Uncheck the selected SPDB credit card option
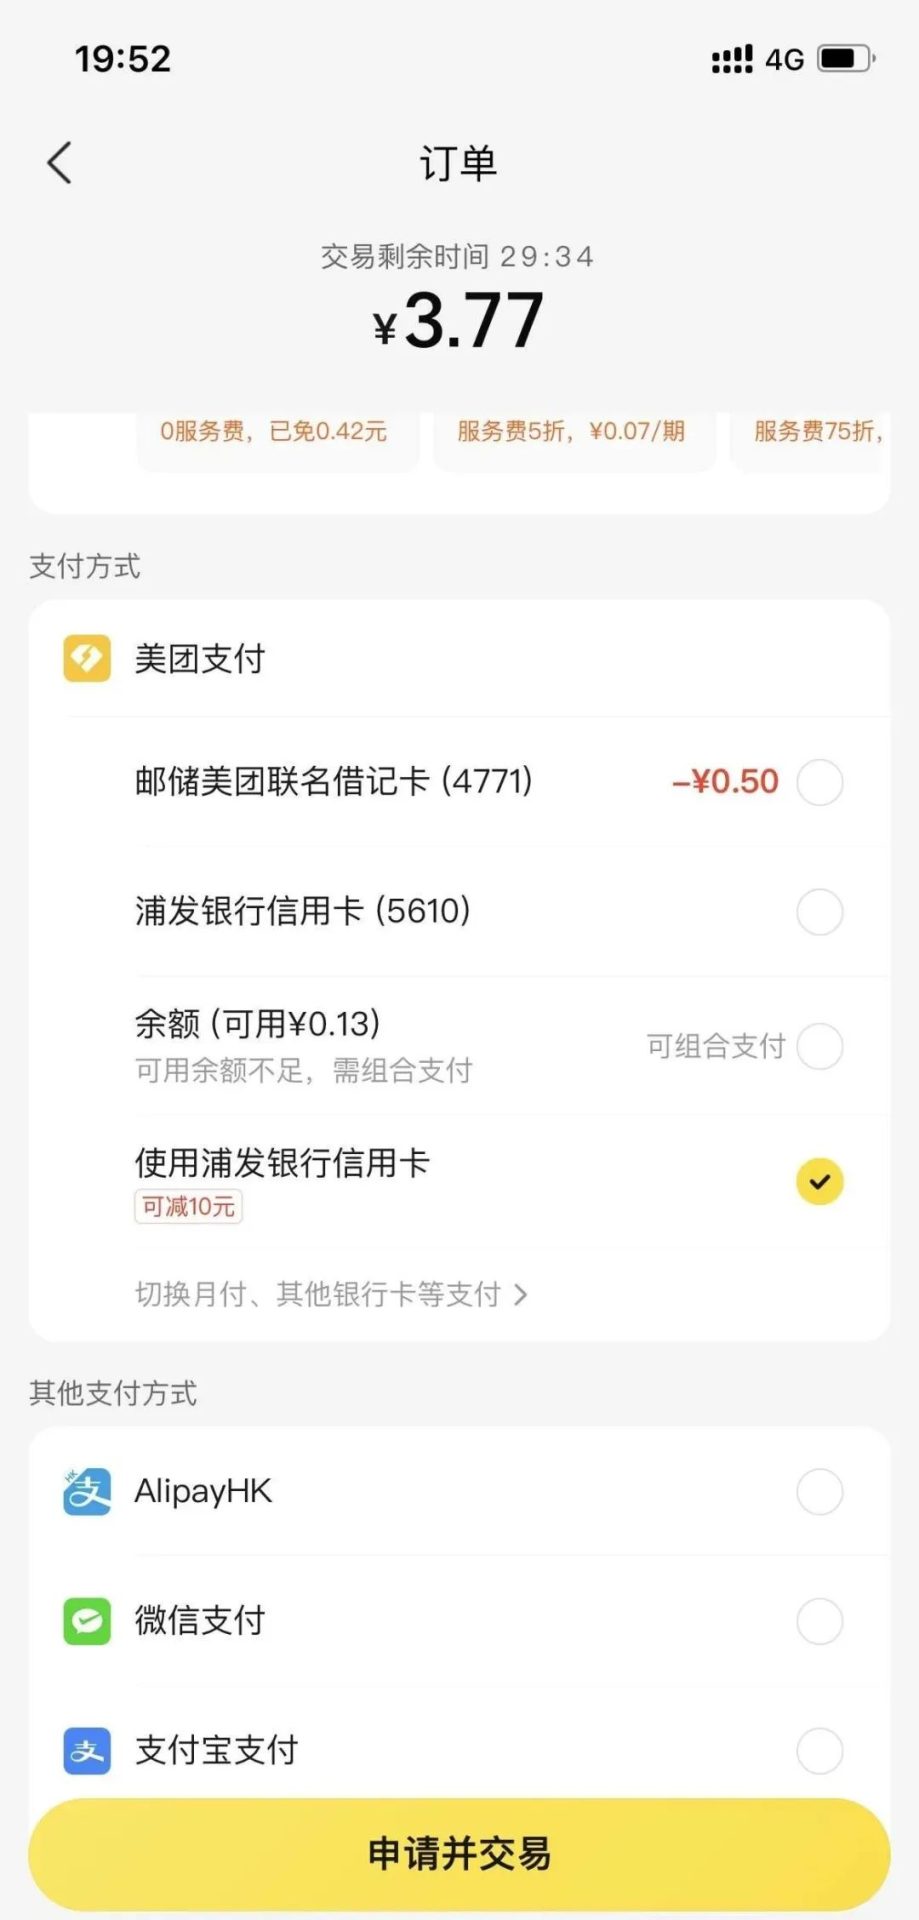The width and height of the screenshot is (919, 1920). click(820, 1181)
